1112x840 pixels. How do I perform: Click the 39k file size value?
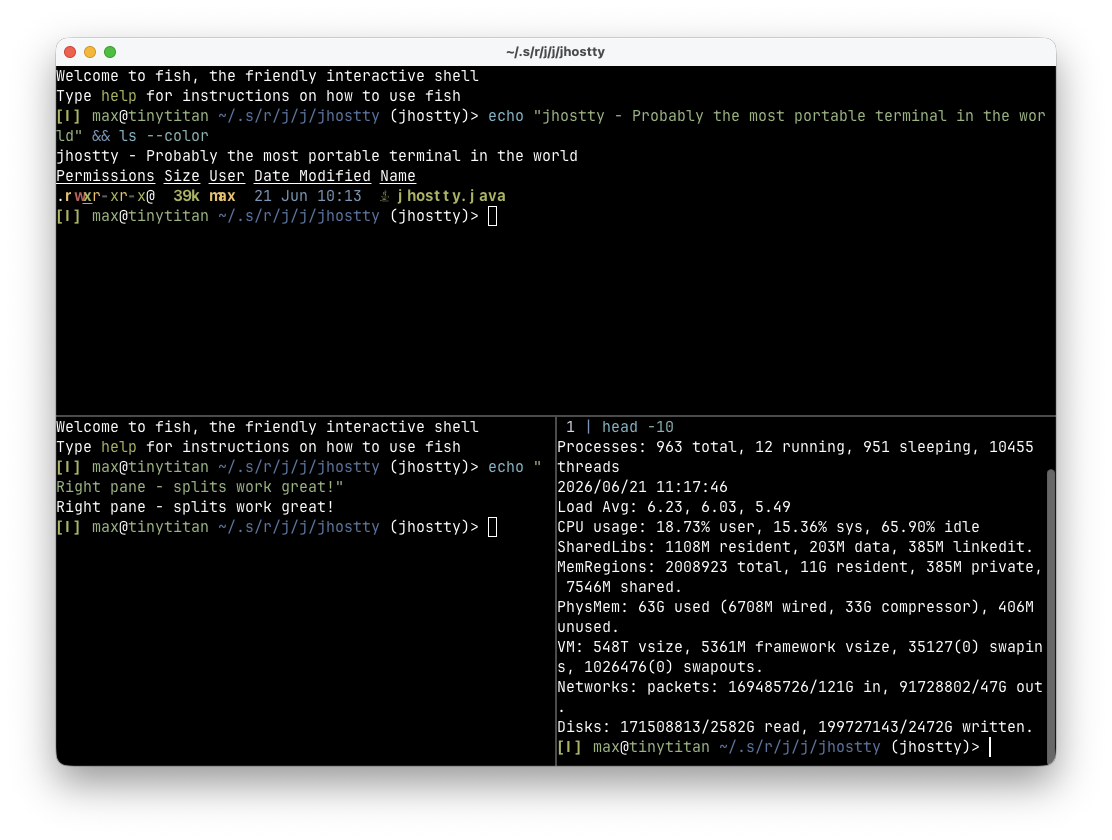click(x=187, y=197)
